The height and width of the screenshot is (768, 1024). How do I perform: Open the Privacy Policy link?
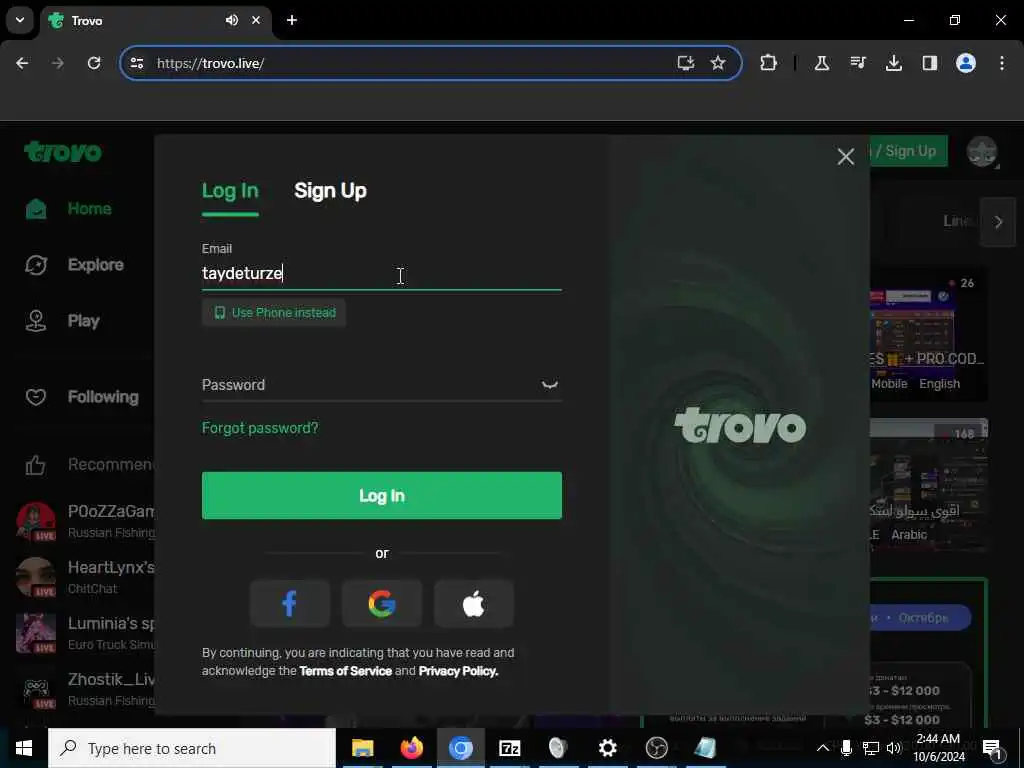tap(458, 671)
